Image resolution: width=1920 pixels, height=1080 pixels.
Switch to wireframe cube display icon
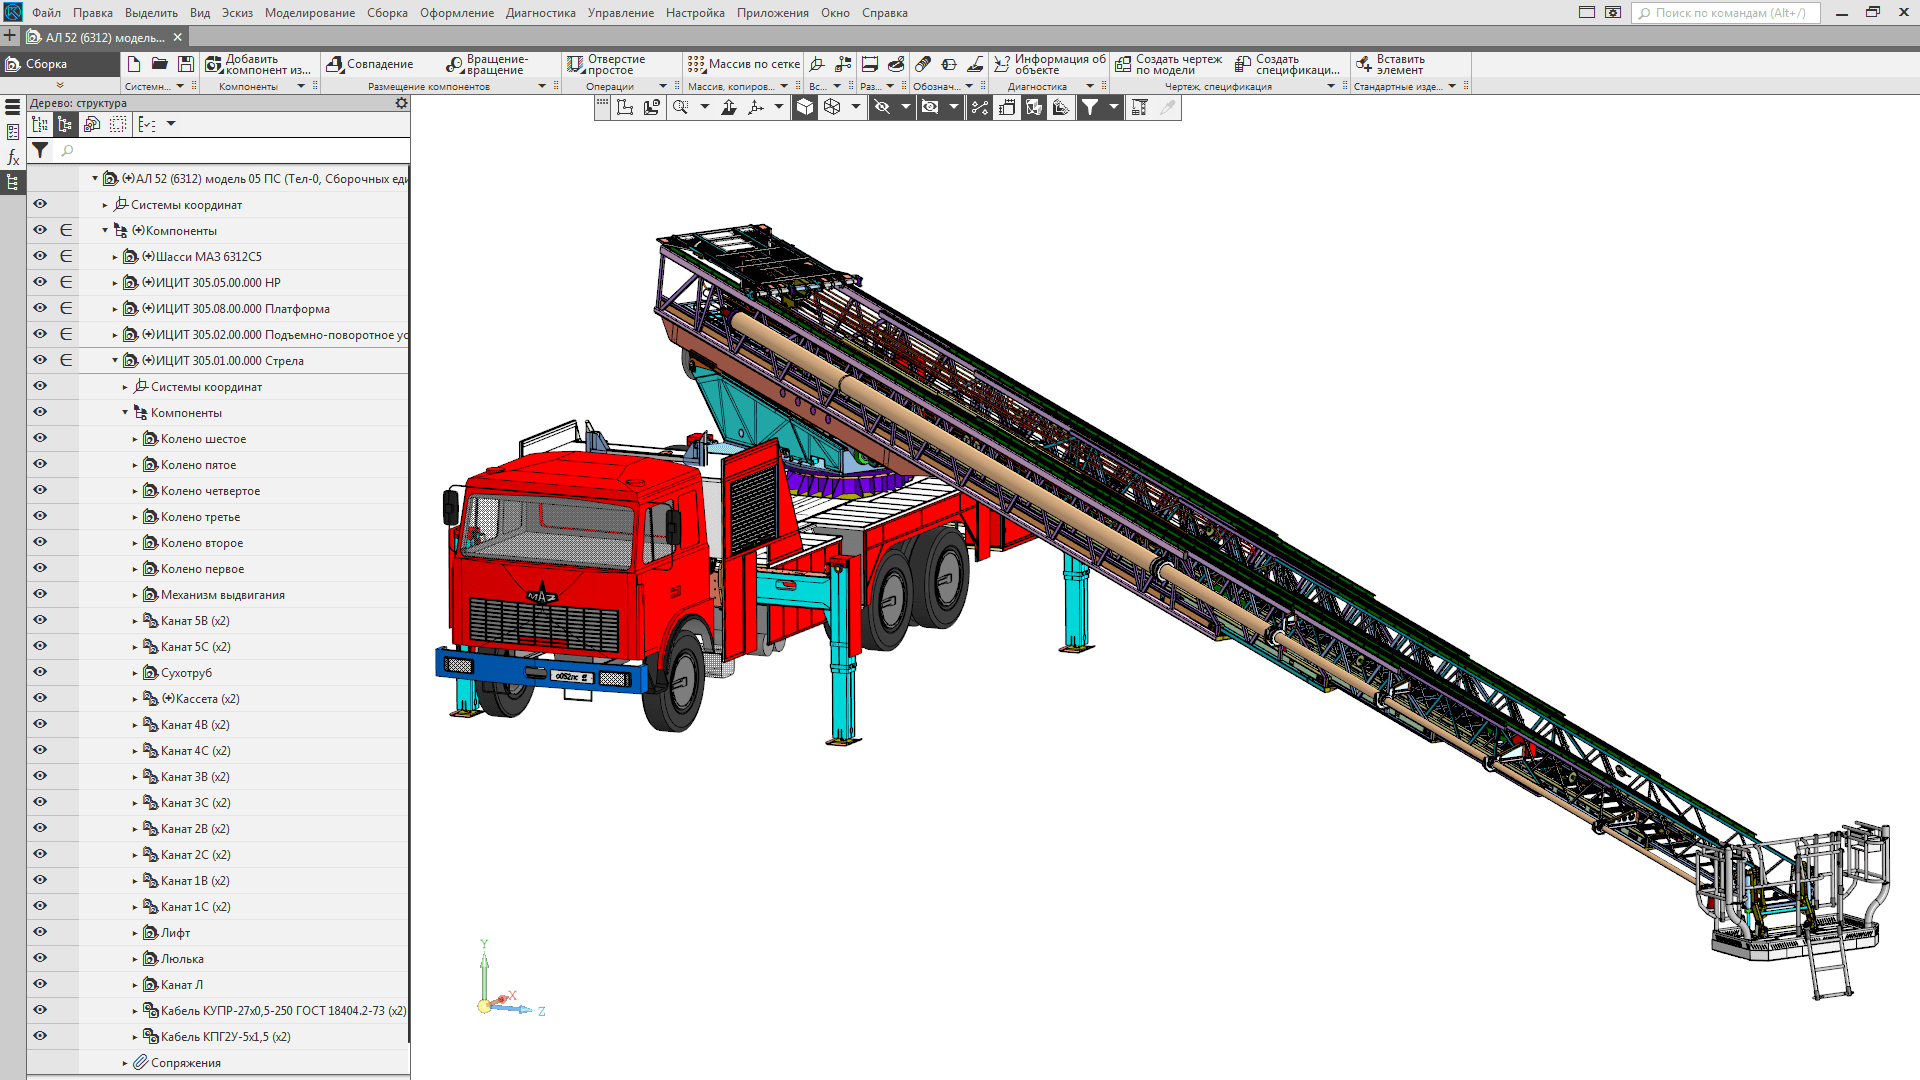click(832, 107)
